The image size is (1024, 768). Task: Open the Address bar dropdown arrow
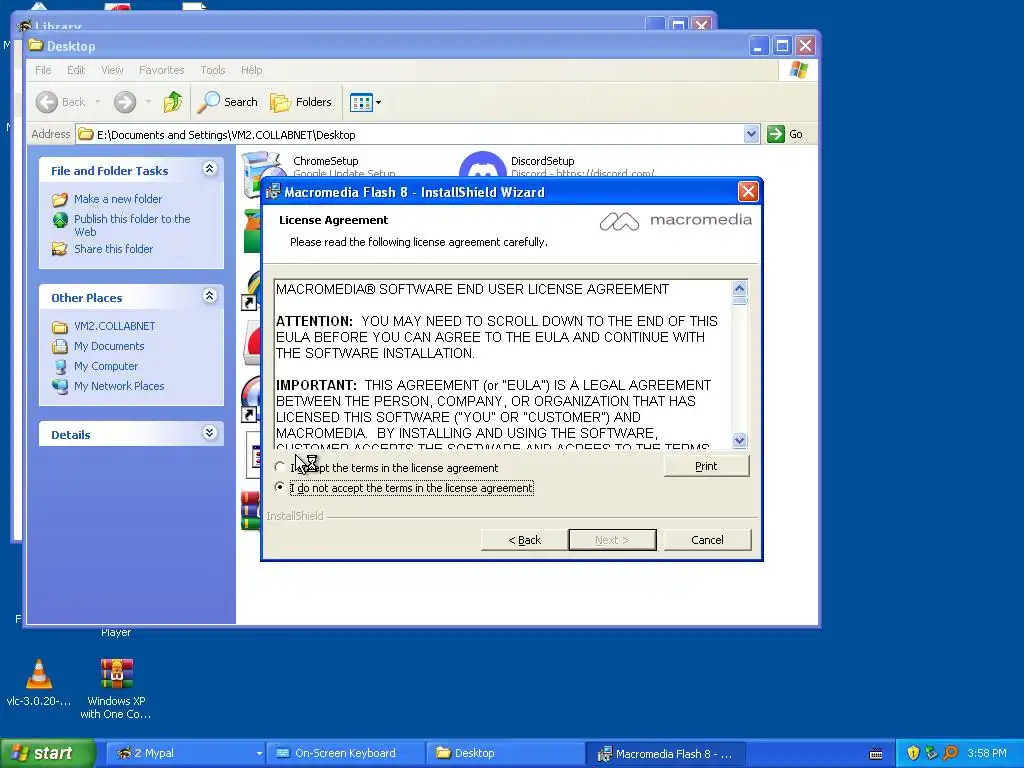[751, 134]
